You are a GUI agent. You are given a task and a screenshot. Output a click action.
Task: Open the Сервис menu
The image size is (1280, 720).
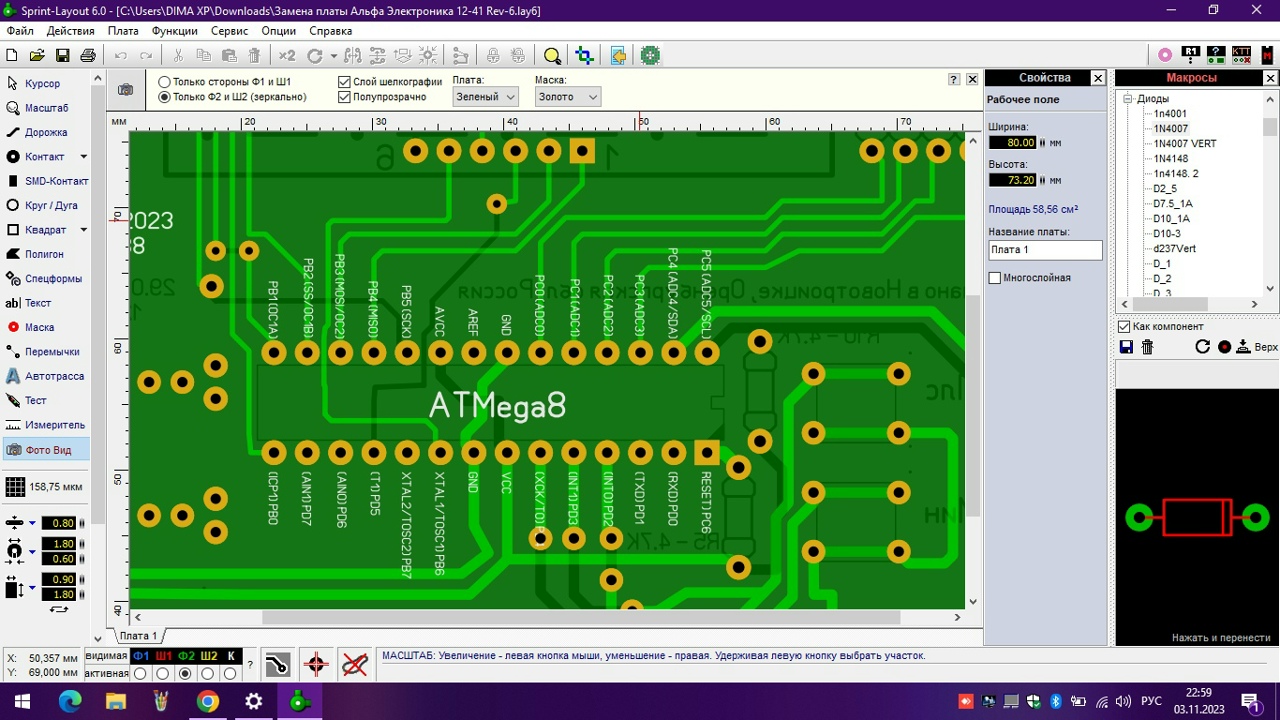[x=229, y=31]
